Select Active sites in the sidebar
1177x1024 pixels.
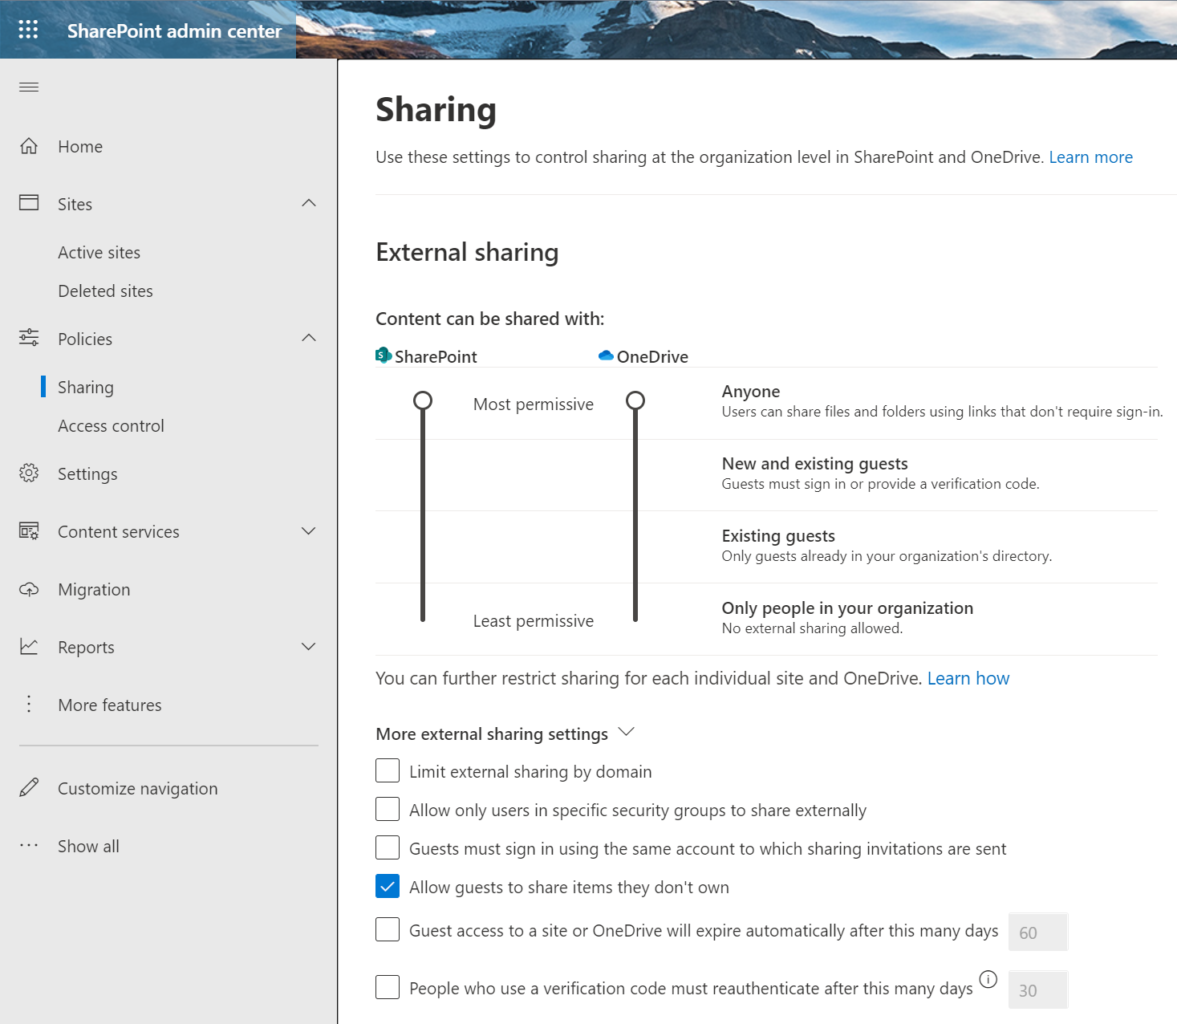[x=98, y=252]
